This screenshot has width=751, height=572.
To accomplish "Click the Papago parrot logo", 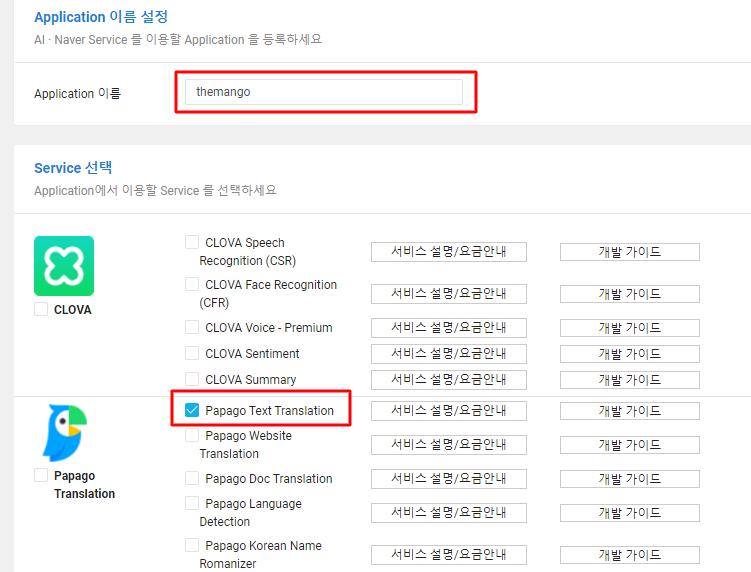I will pos(65,433).
